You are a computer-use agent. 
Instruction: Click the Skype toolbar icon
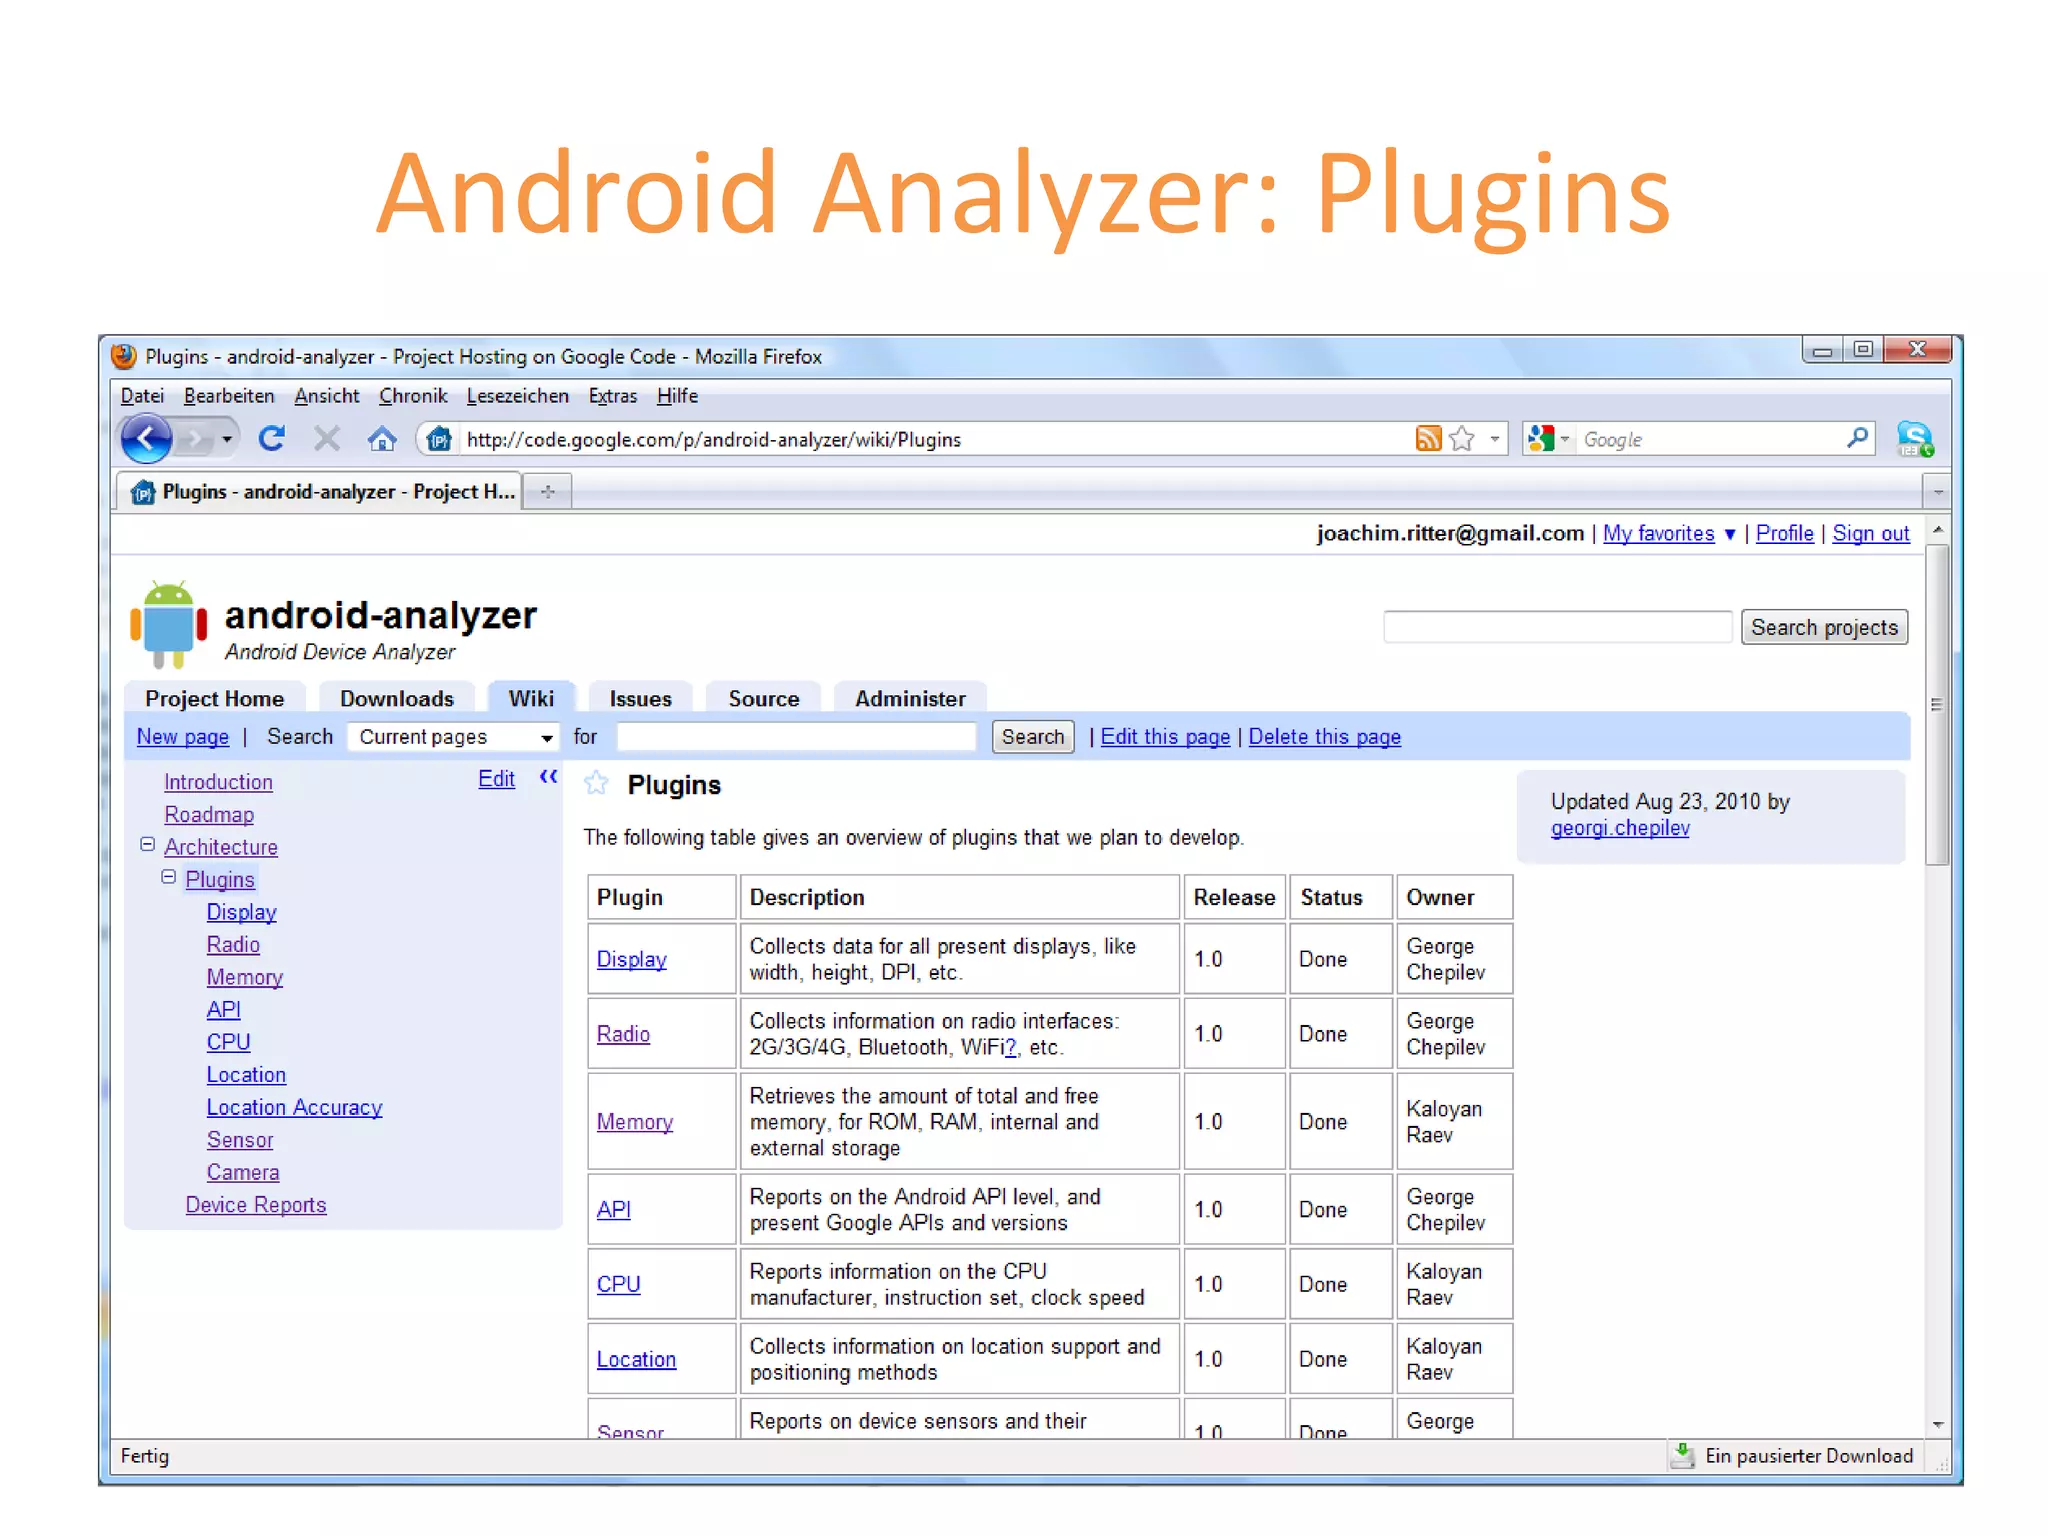1915,438
